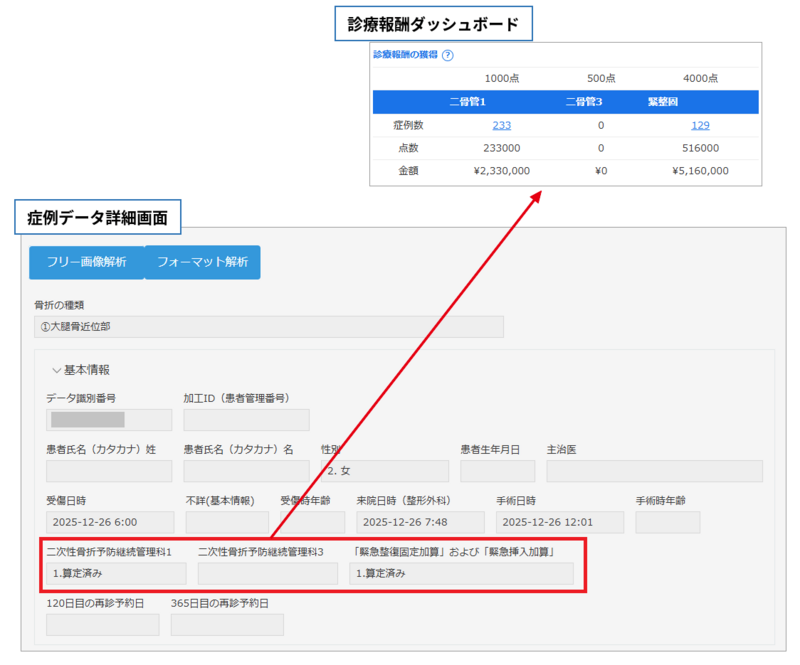
Task: Open the 233 case count link
Action: point(502,125)
